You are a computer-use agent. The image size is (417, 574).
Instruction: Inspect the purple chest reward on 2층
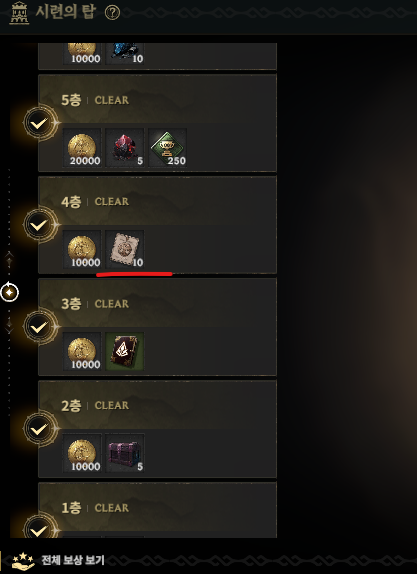(124, 453)
